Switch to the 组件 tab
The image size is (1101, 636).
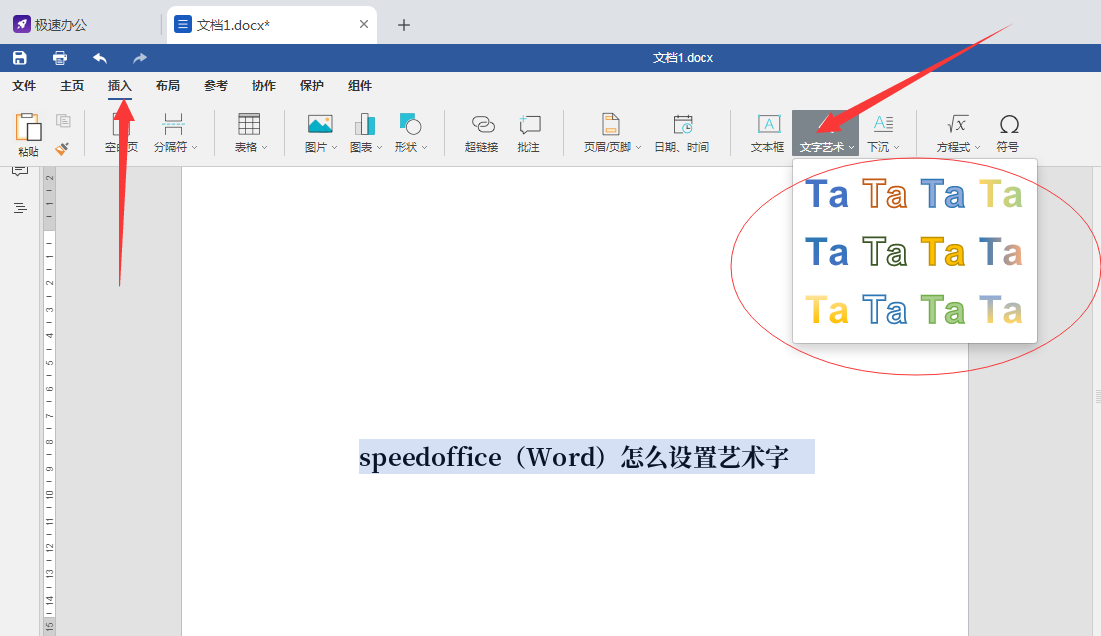[x=360, y=86]
